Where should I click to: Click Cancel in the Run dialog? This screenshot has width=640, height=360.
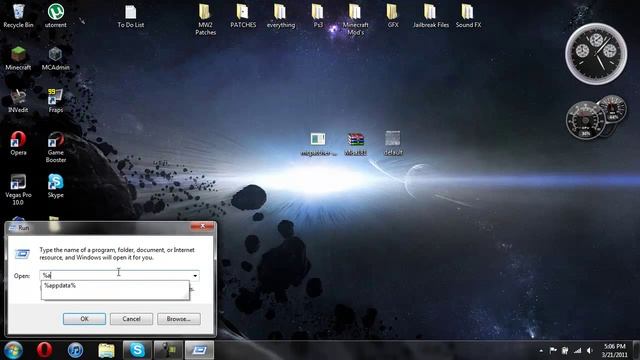click(131, 319)
